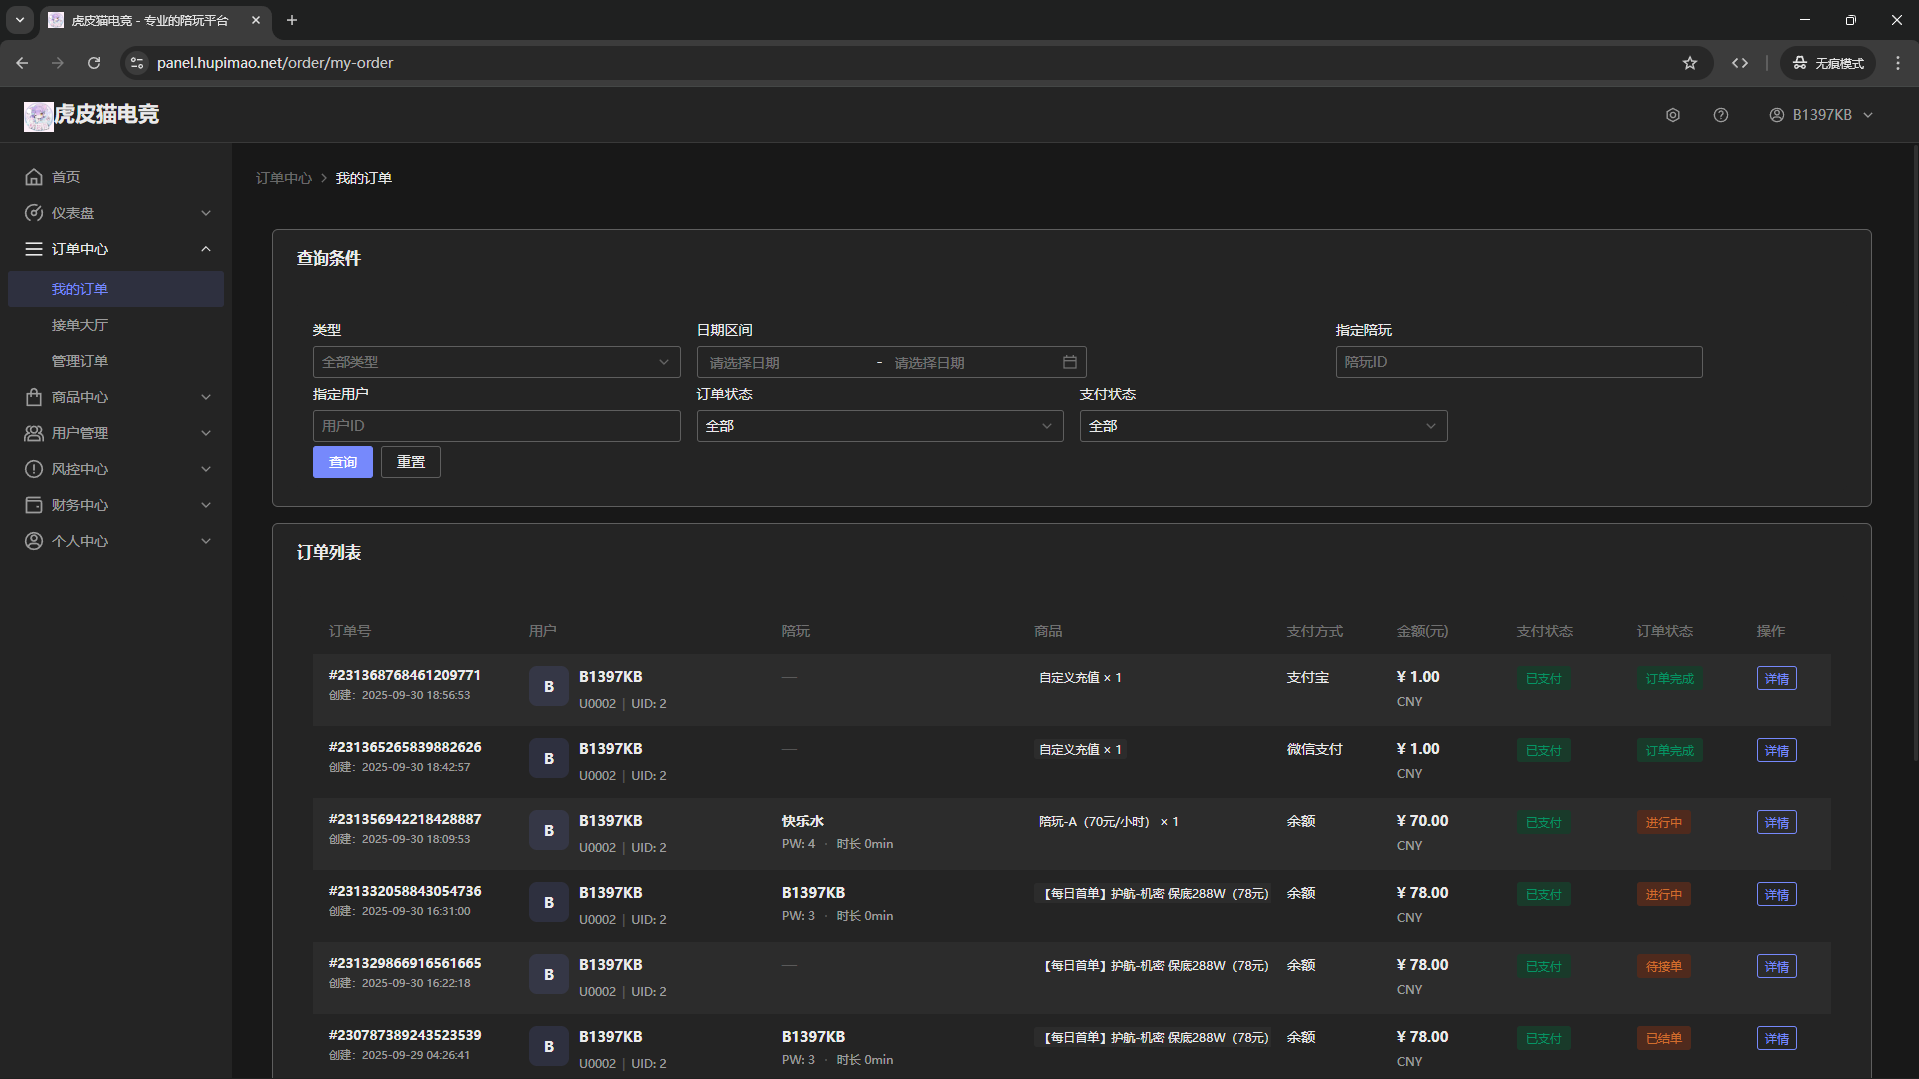
Task: Click the user management people icon
Action: pyautogui.click(x=34, y=433)
